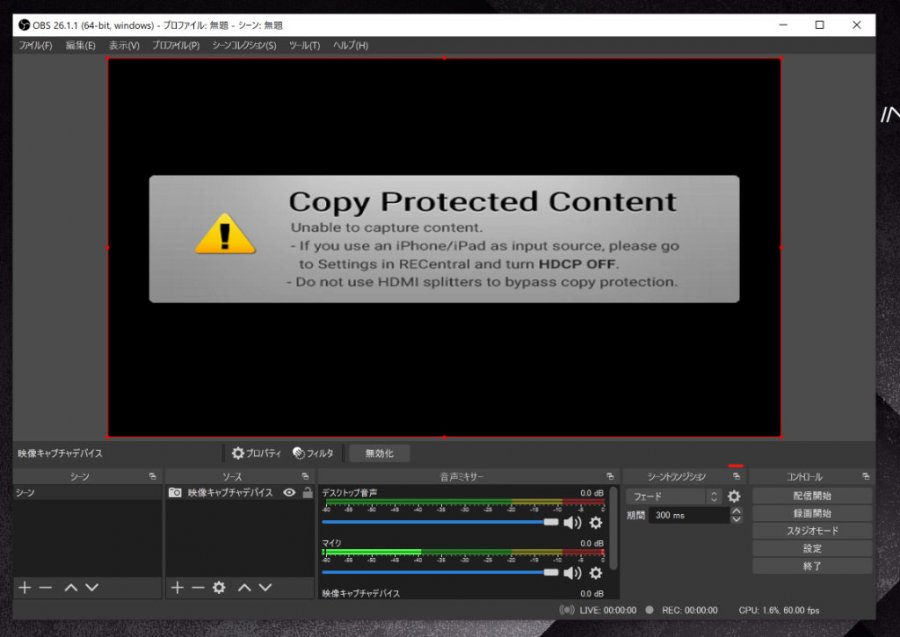The height and width of the screenshot is (637, 900).
Task: Click the REC status dot
Action: click(x=649, y=610)
